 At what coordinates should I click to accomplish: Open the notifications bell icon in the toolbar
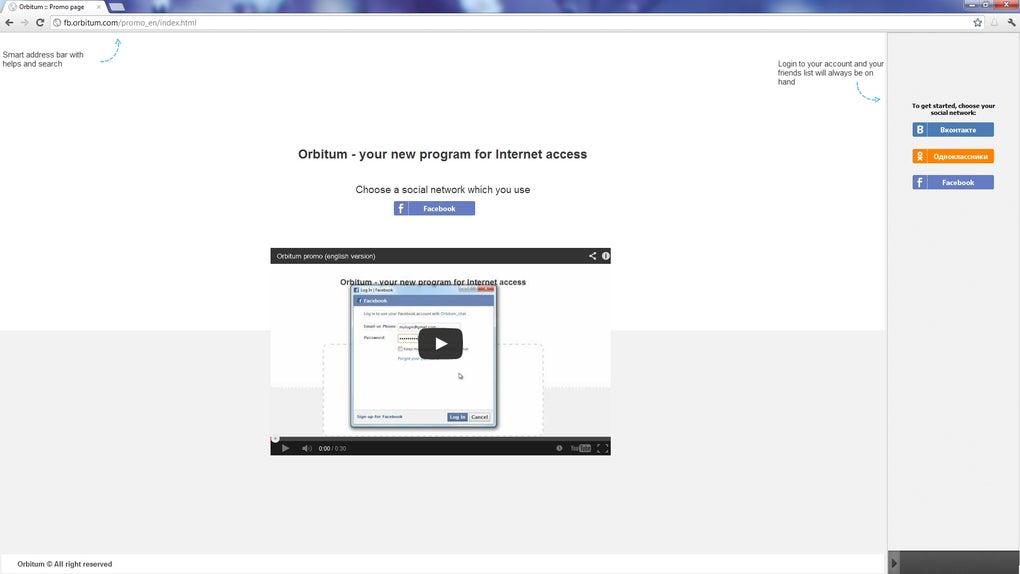tap(994, 23)
